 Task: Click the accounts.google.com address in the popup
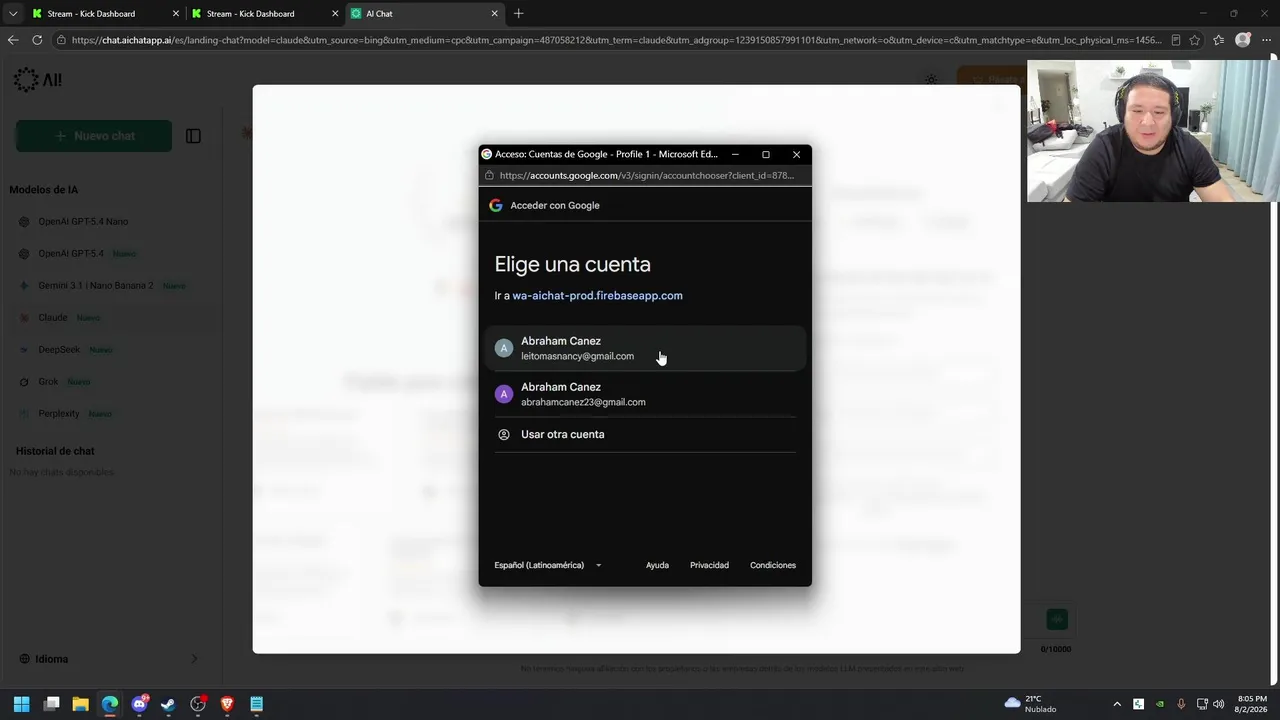[x=646, y=175]
